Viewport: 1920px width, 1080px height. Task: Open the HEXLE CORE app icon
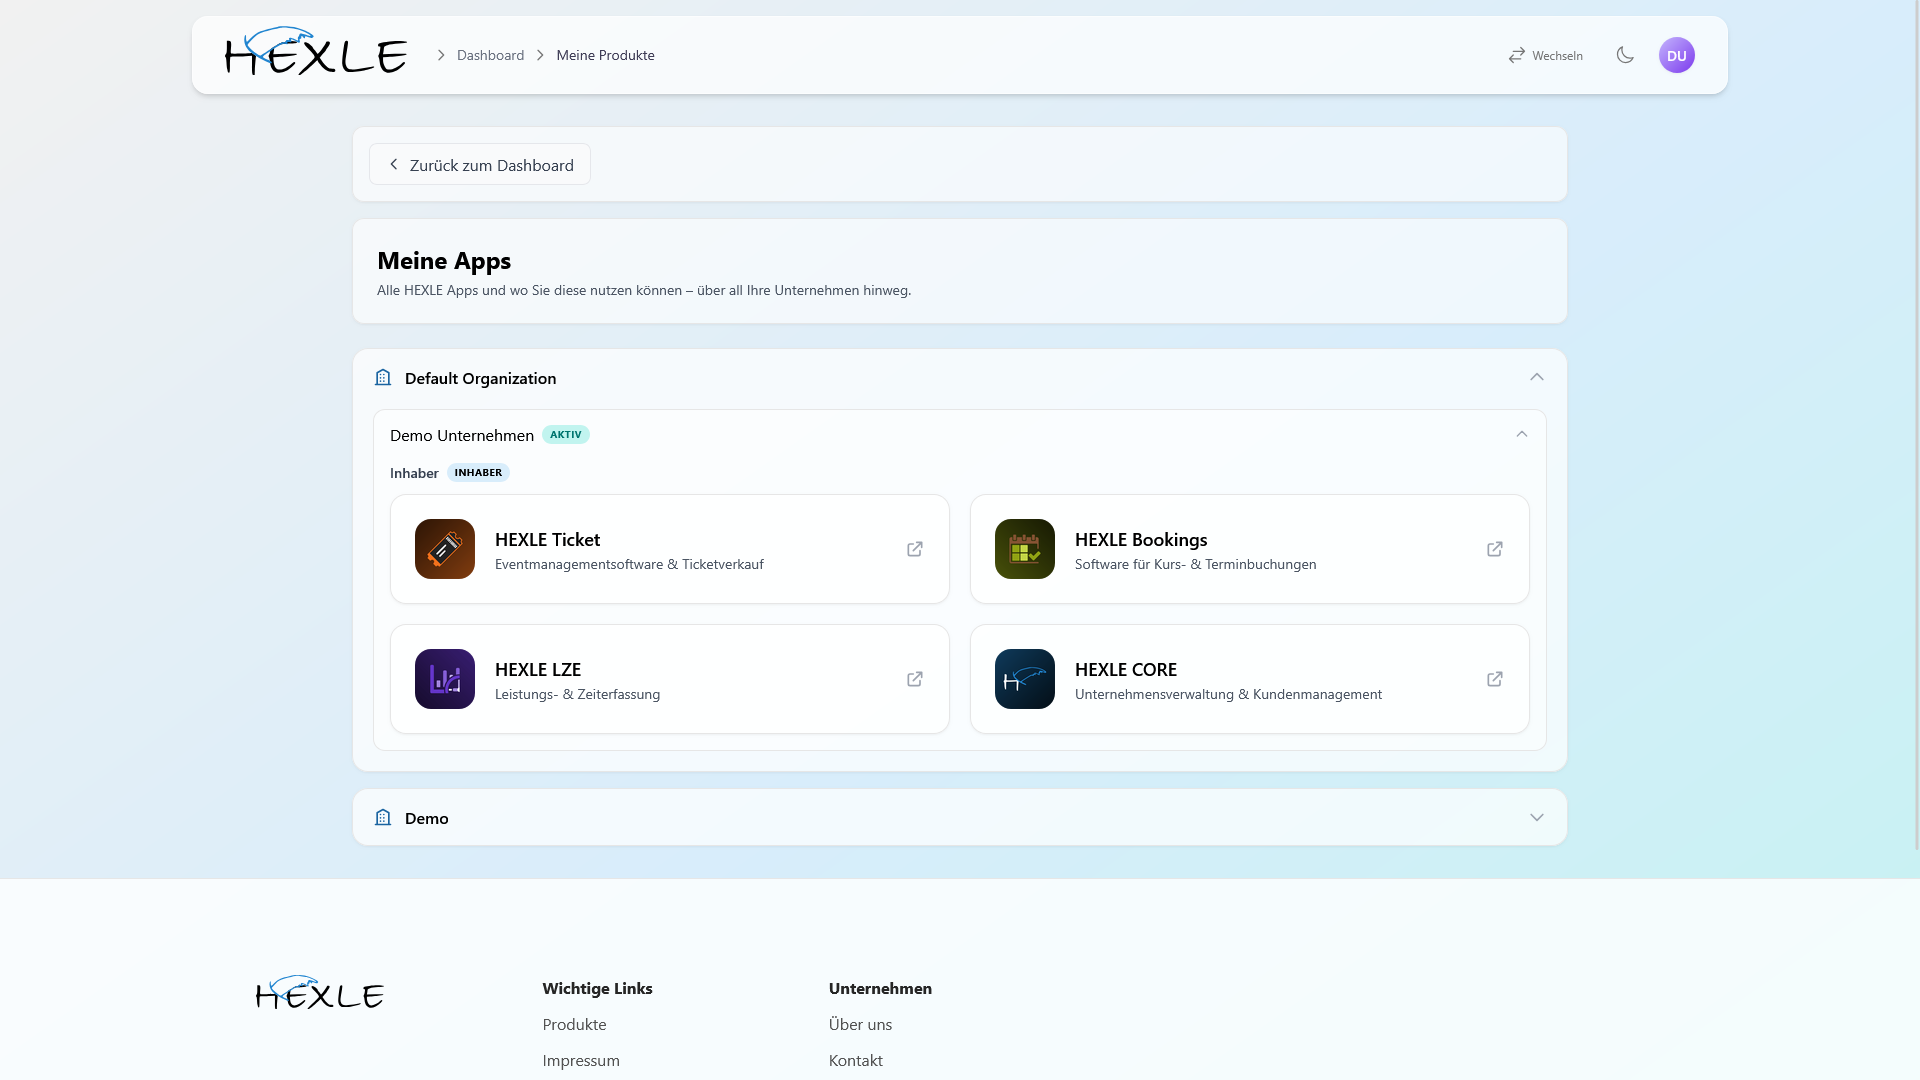point(1025,679)
